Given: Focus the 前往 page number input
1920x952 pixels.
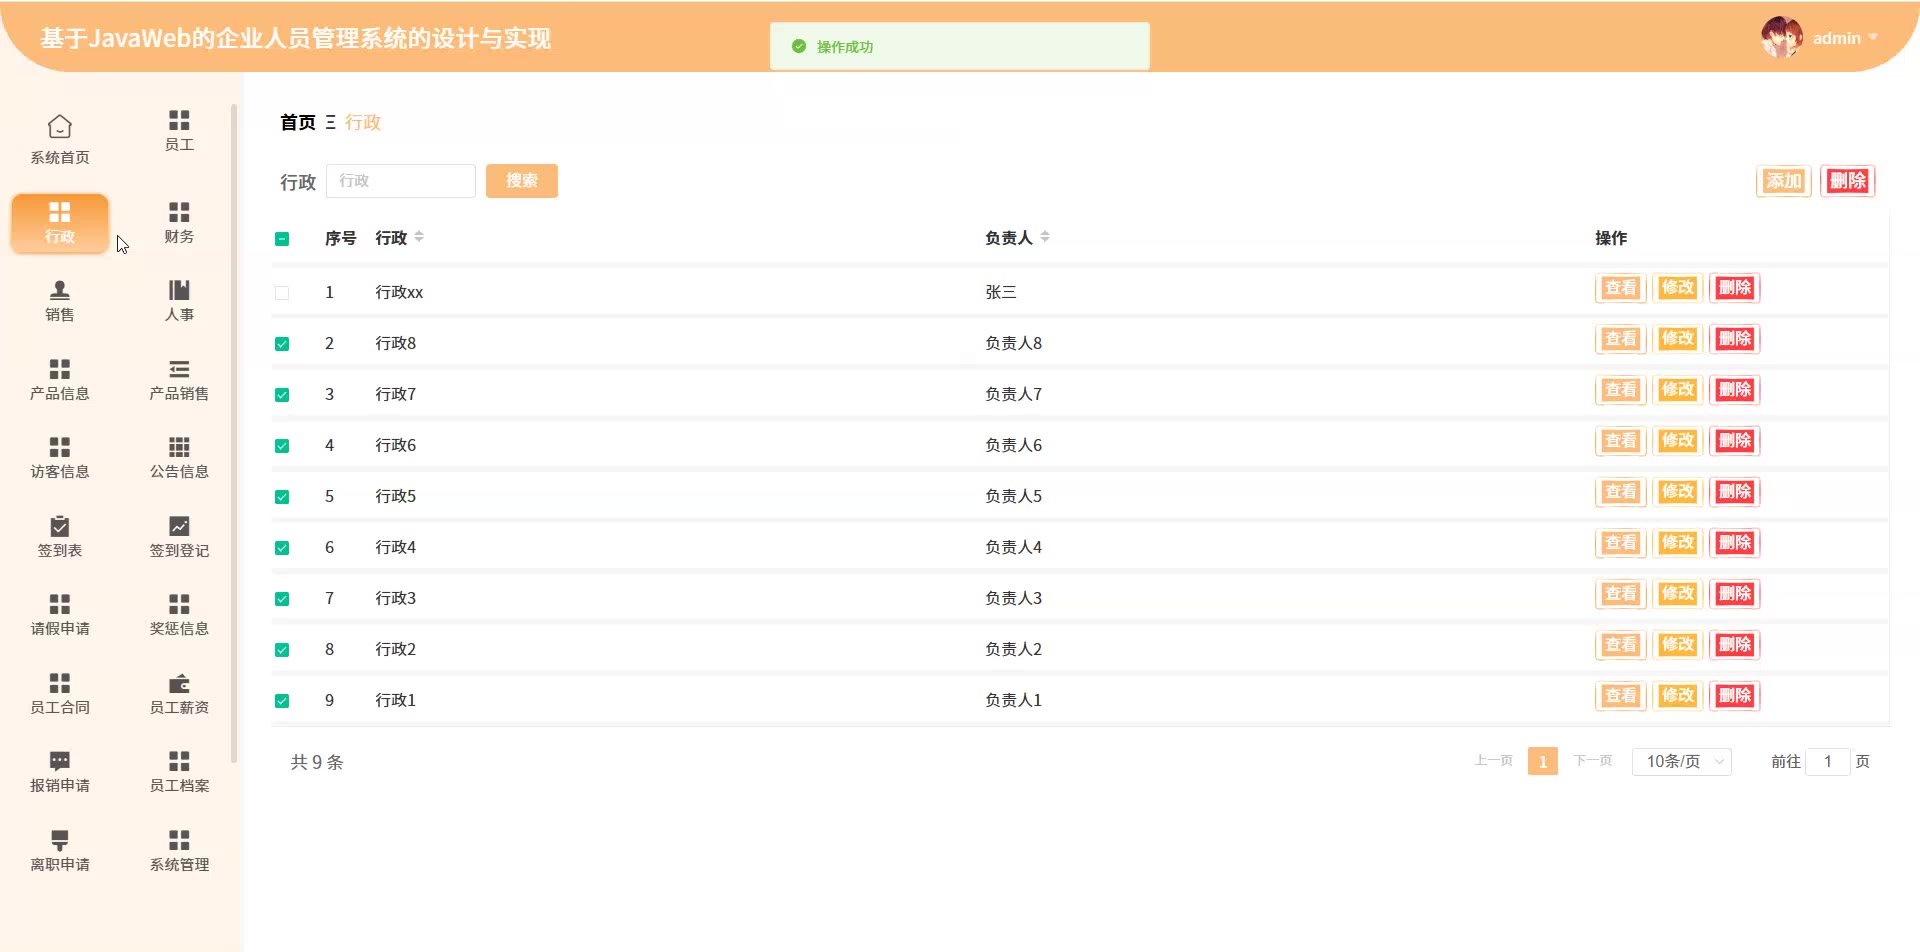Looking at the screenshot, I should pos(1828,762).
